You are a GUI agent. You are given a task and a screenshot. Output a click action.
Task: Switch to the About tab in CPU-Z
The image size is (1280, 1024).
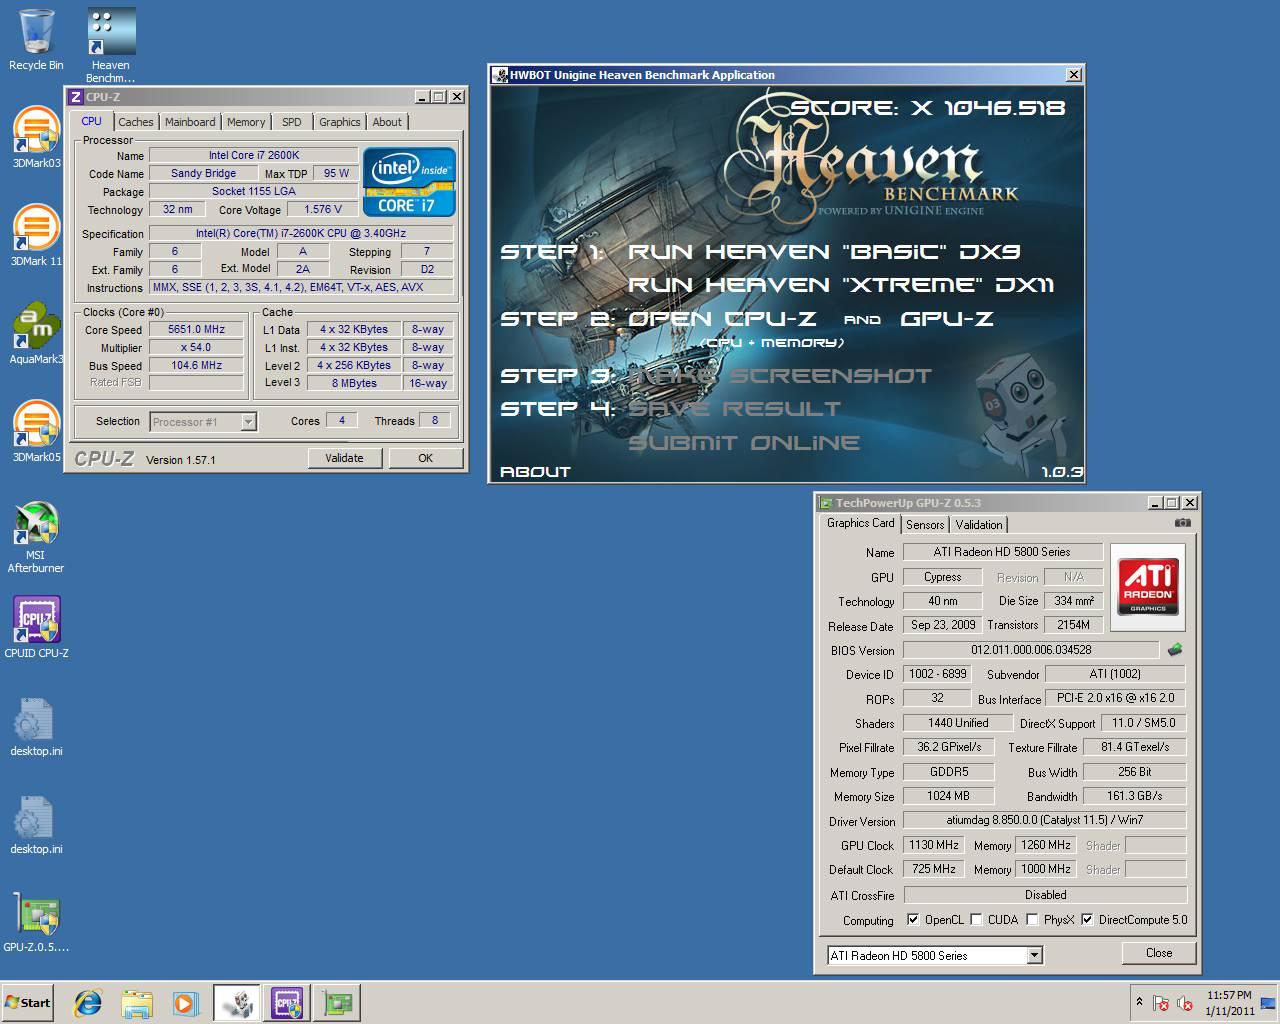pyautogui.click(x=387, y=122)
